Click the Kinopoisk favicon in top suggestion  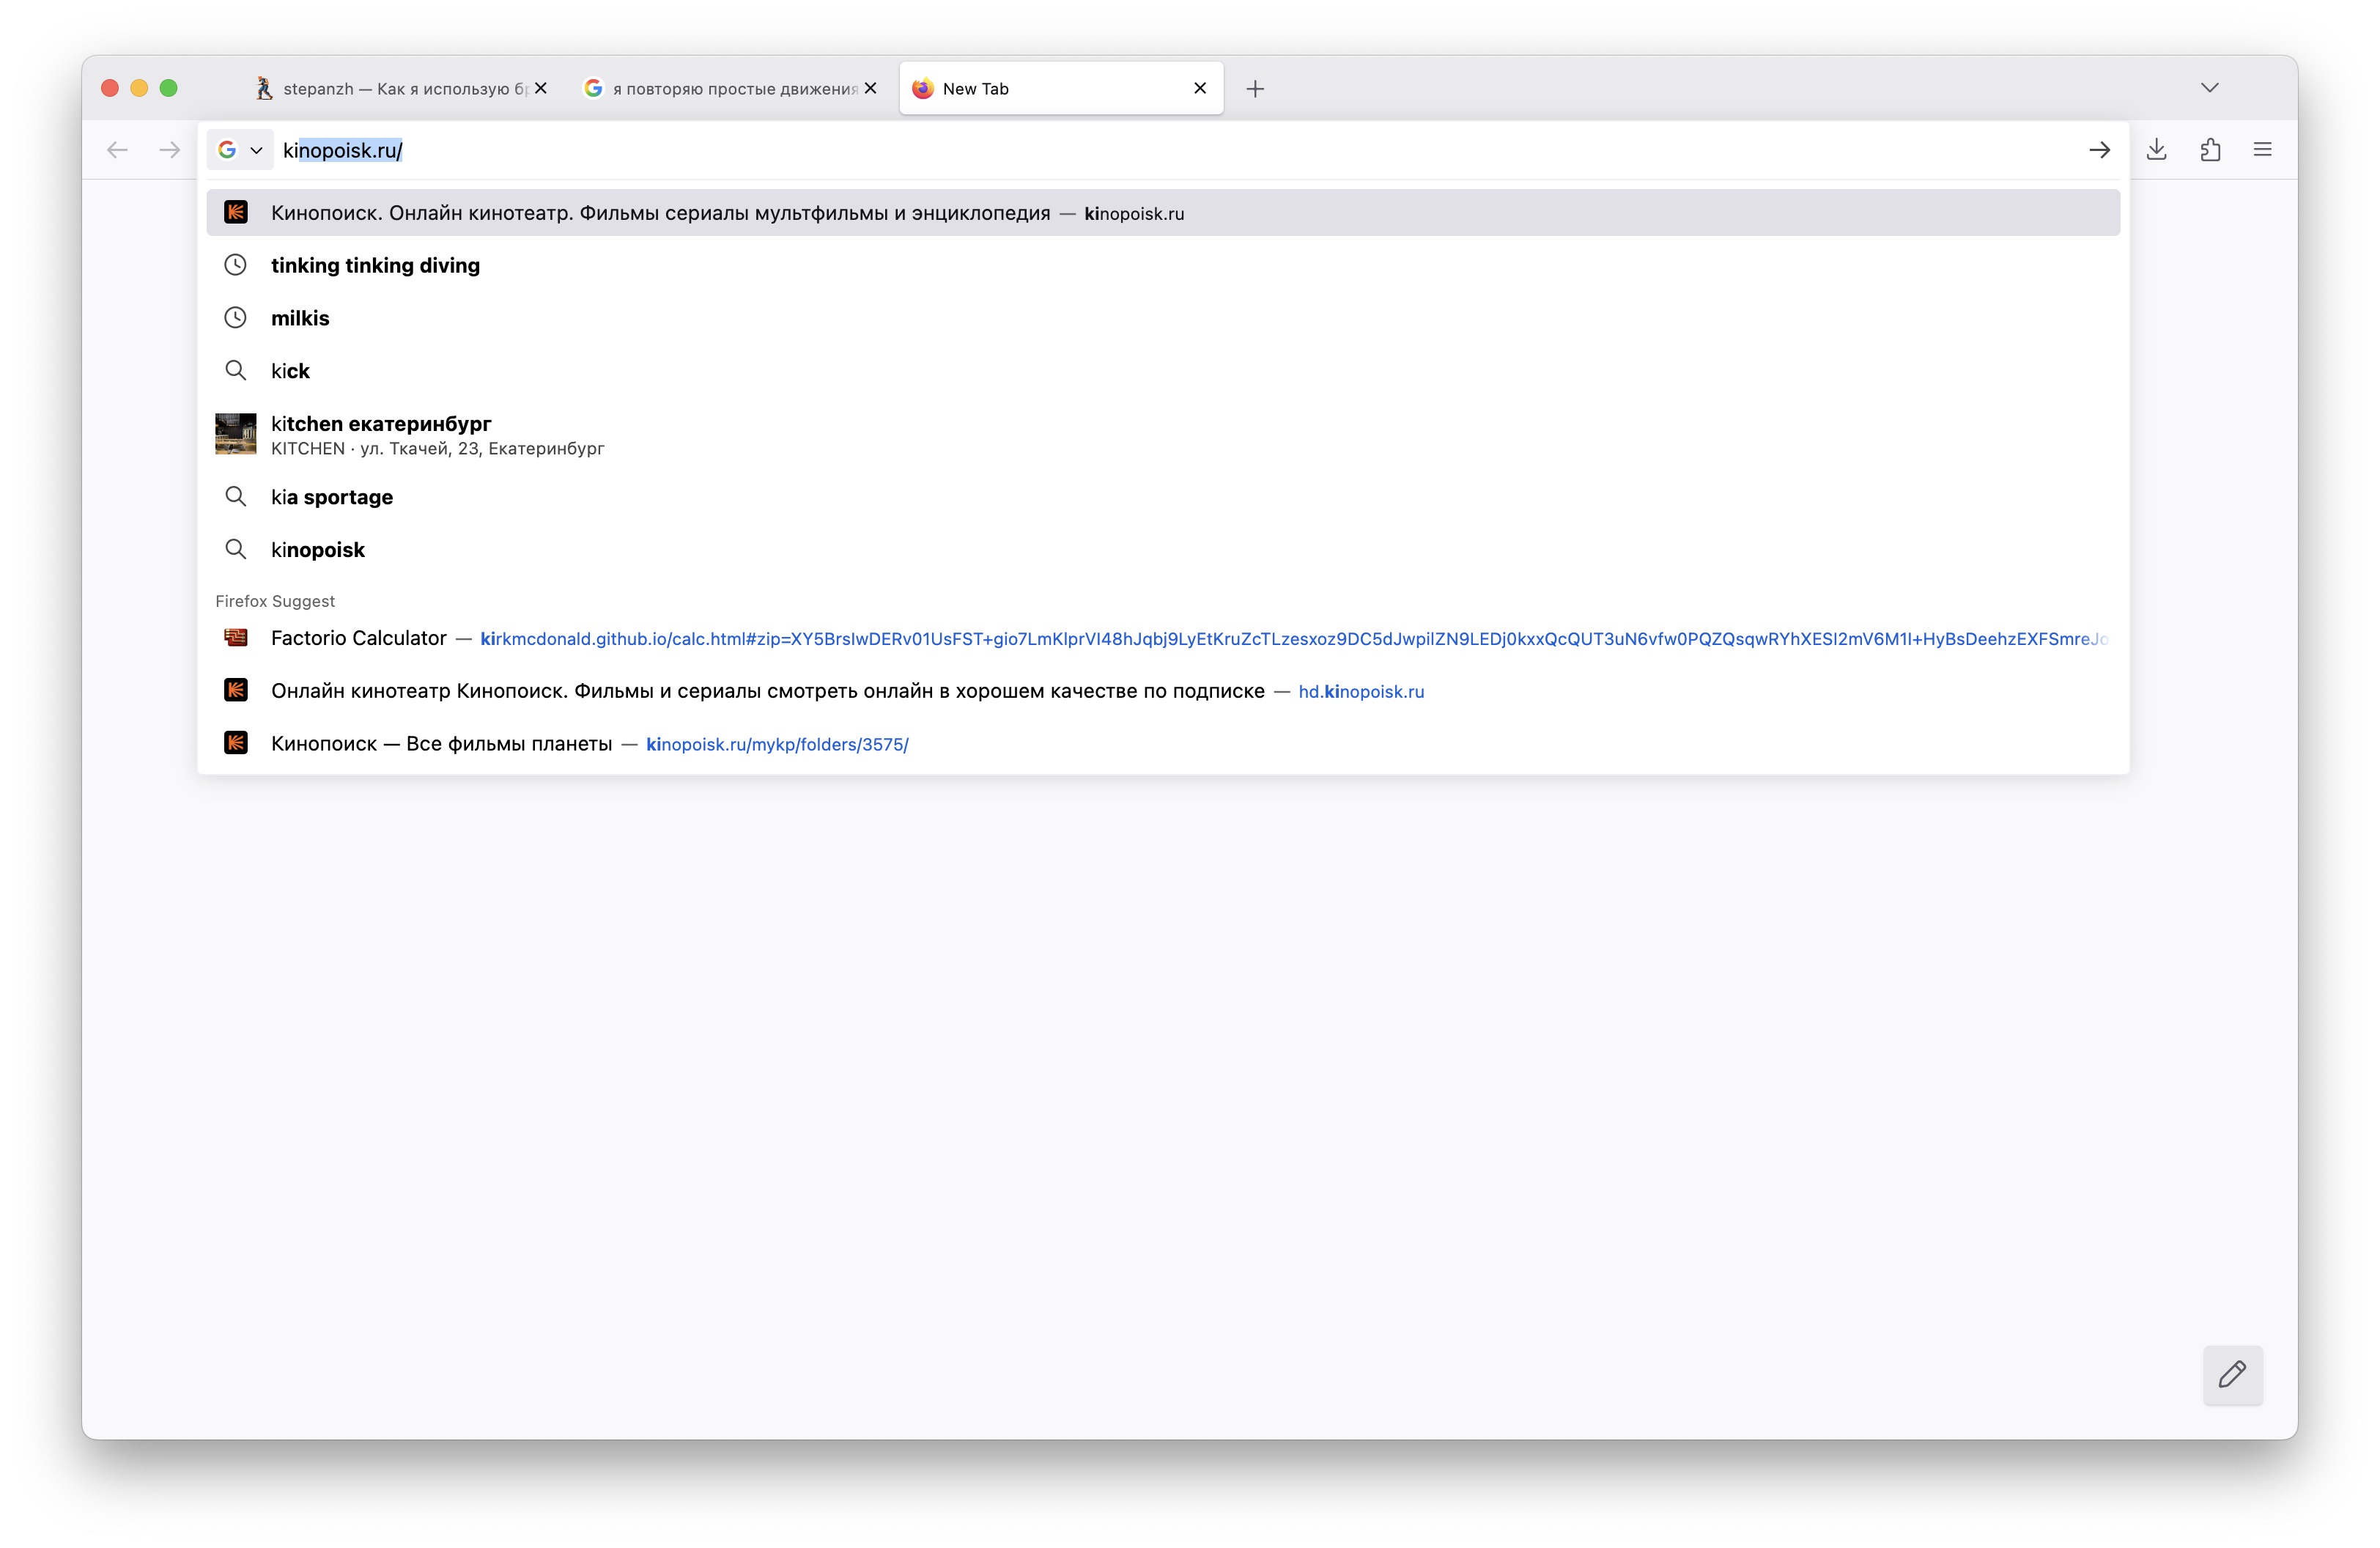coord(236,212)
